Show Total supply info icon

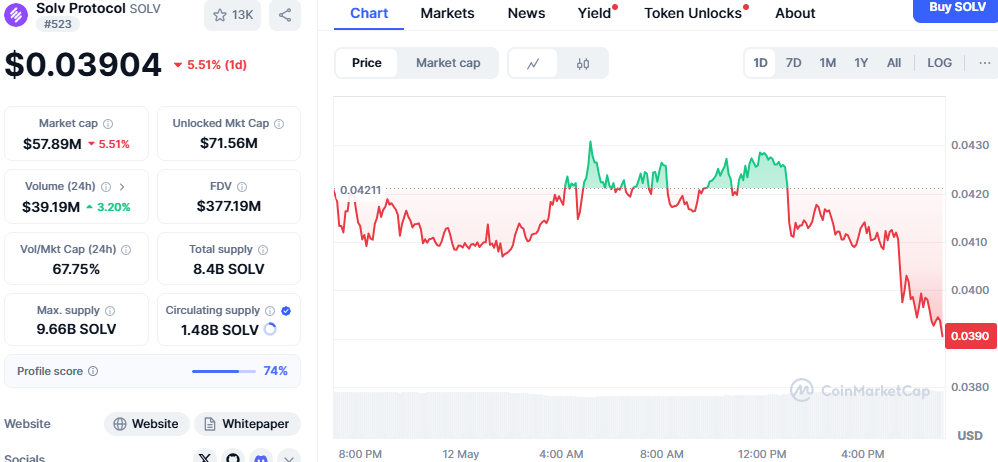click(x=263, y=249)
